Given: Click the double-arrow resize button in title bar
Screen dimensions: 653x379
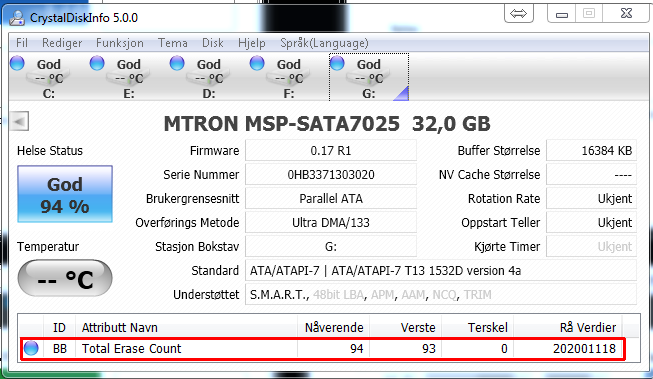Looking at the screenshot, I should pyautogui.click(x=518, y=14).
